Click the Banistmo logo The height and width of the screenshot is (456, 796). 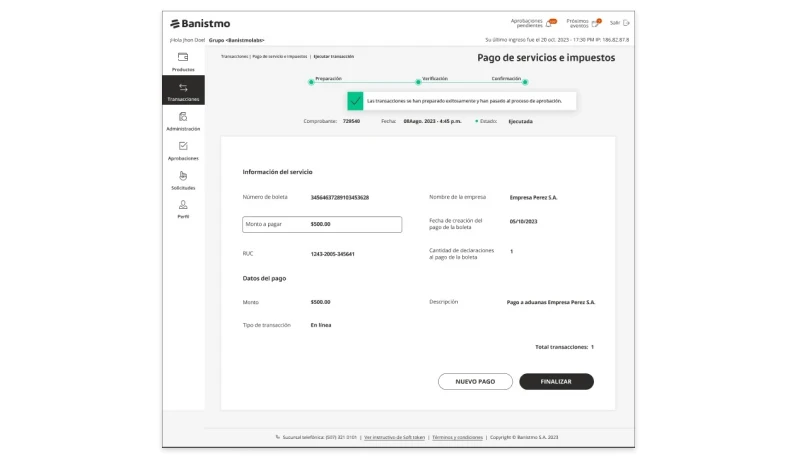click(200, 23)
